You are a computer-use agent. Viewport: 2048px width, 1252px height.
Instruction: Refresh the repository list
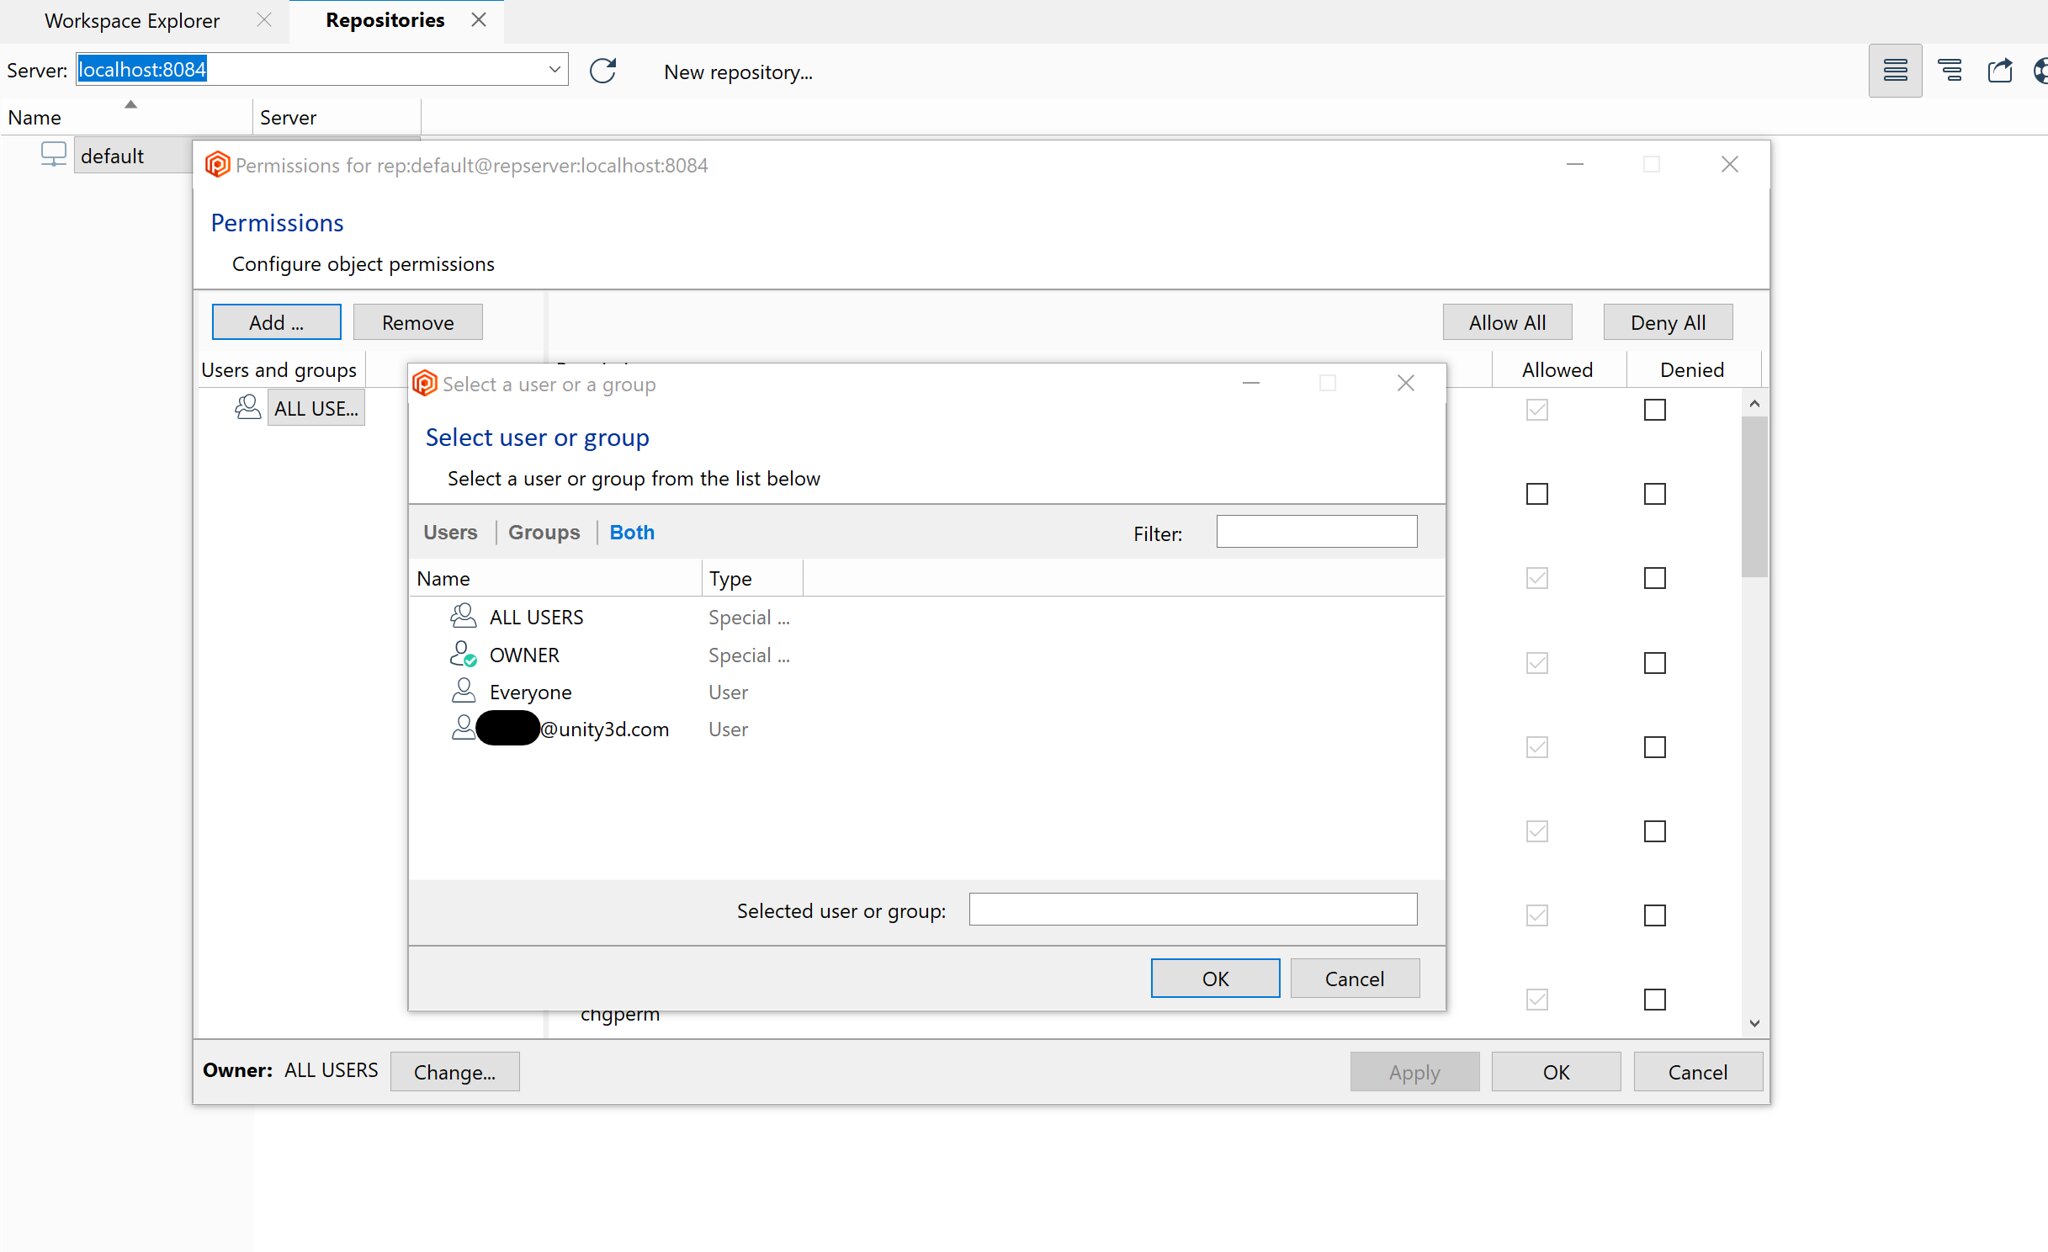602,70
